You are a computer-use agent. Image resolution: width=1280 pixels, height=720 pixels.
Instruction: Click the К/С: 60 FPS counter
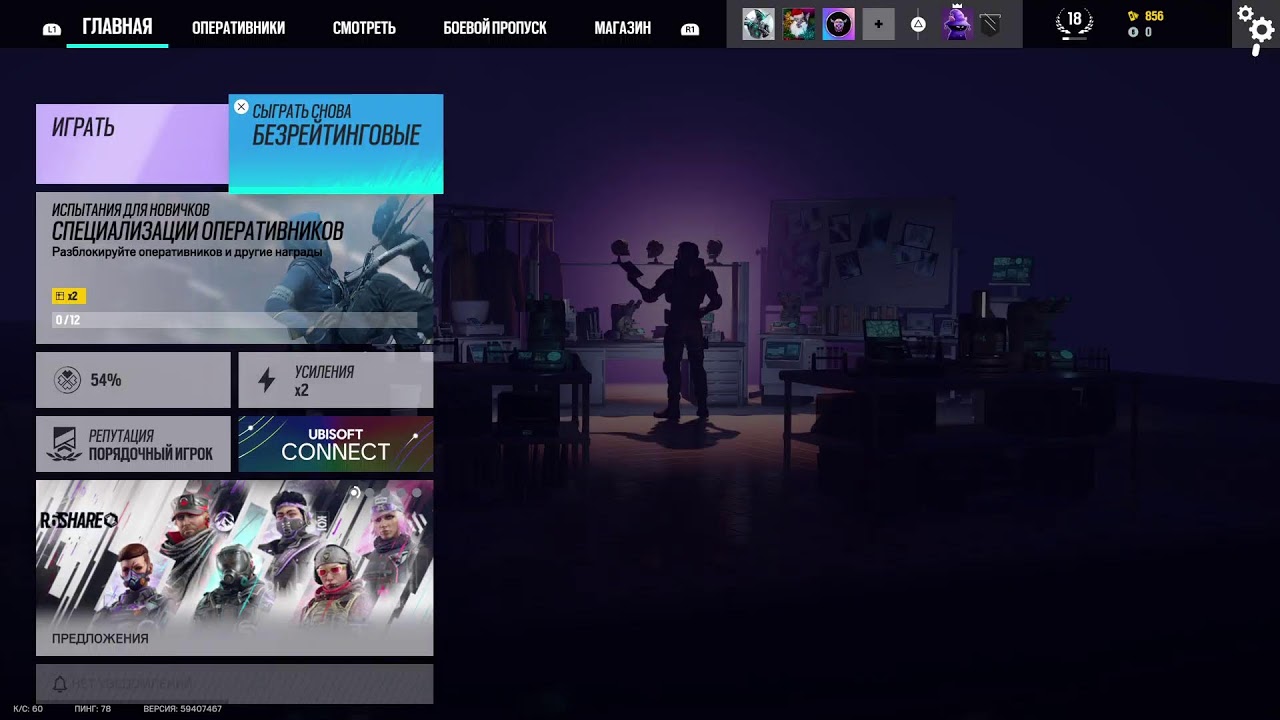[28, 709]
